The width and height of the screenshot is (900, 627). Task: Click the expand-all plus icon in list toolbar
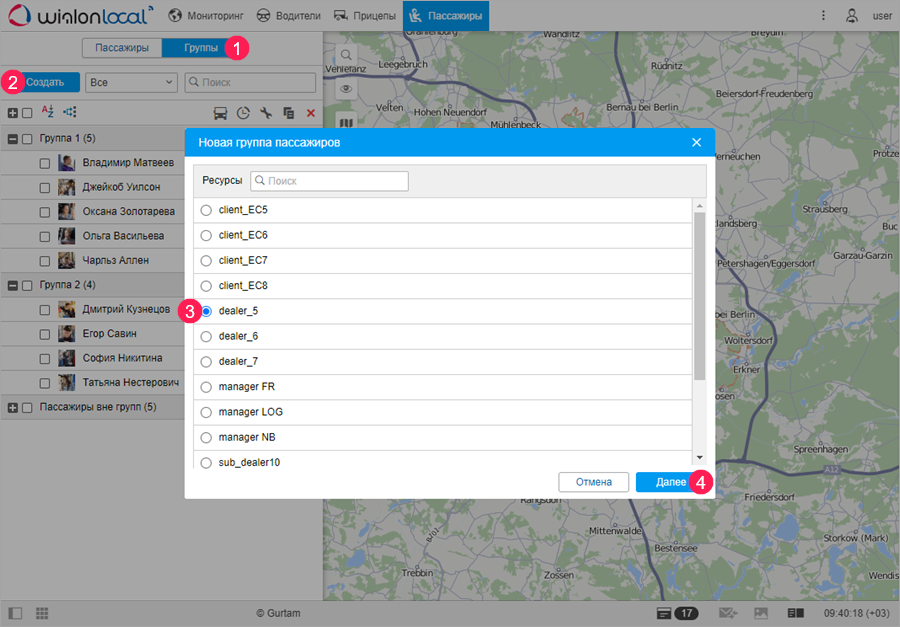[13, 113]
